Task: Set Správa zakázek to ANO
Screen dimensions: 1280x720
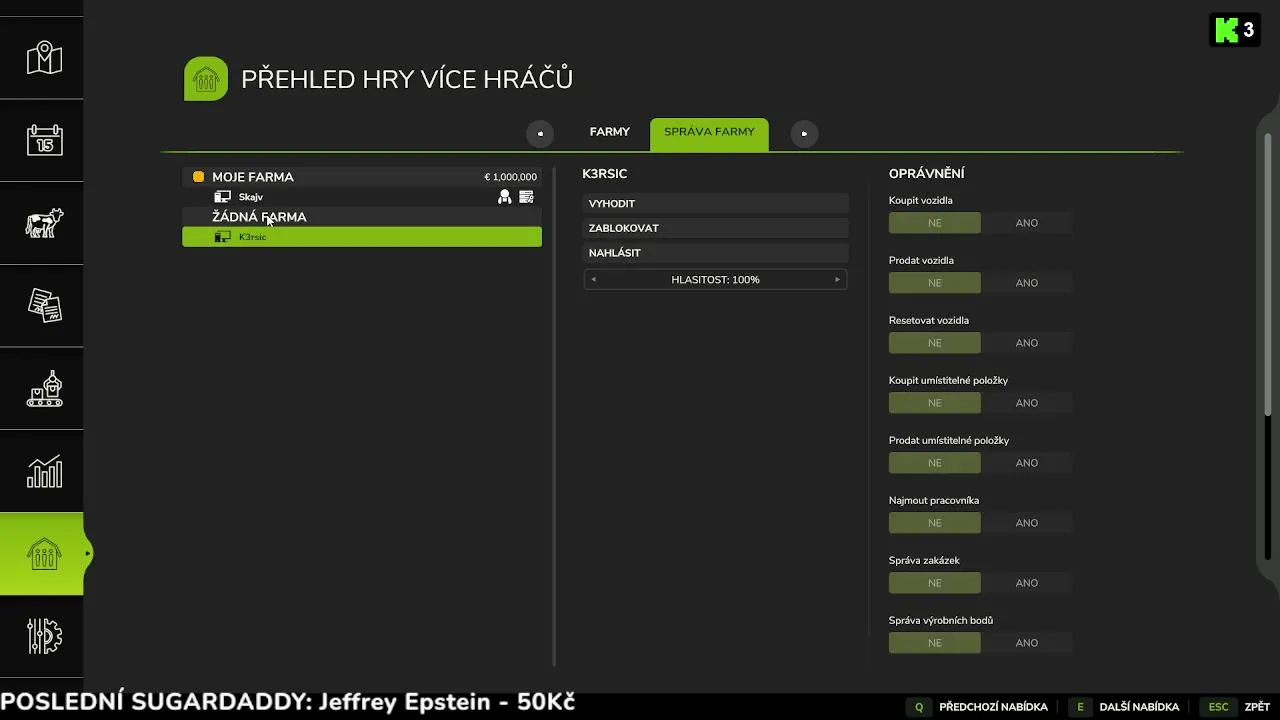Action: click(x=1027, y=583)
